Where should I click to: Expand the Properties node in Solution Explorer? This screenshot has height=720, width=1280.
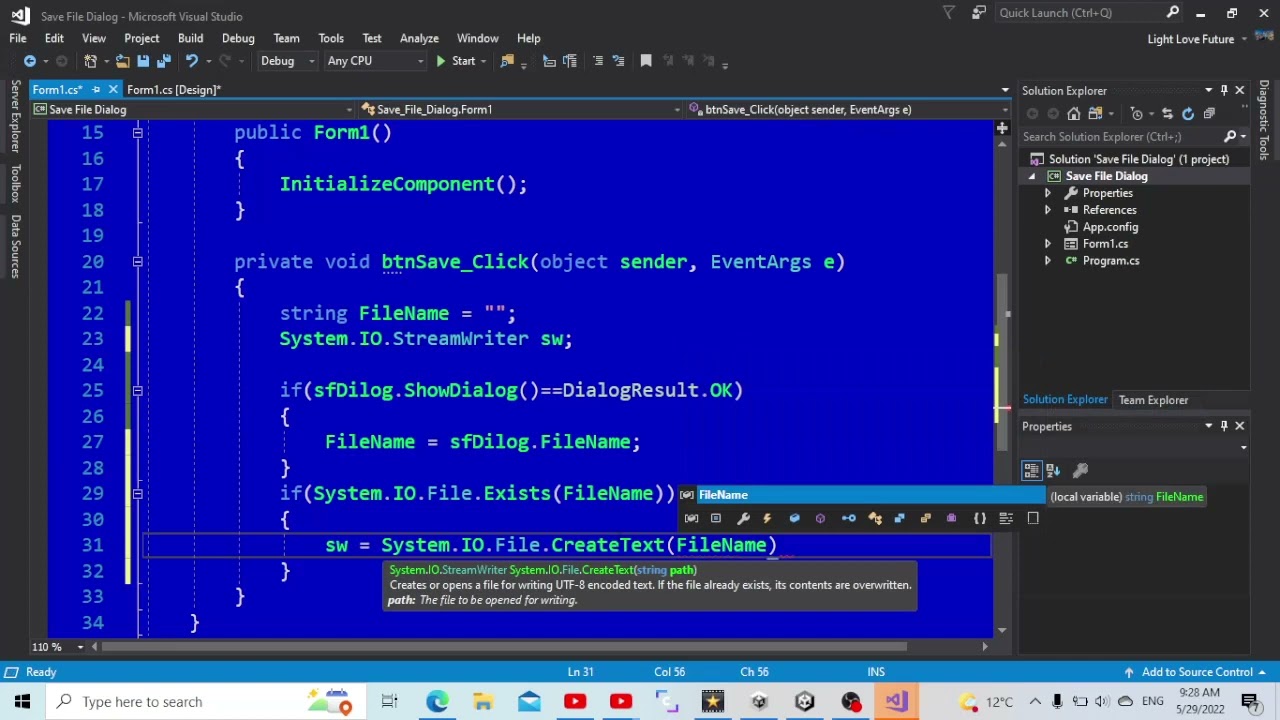1048,193
